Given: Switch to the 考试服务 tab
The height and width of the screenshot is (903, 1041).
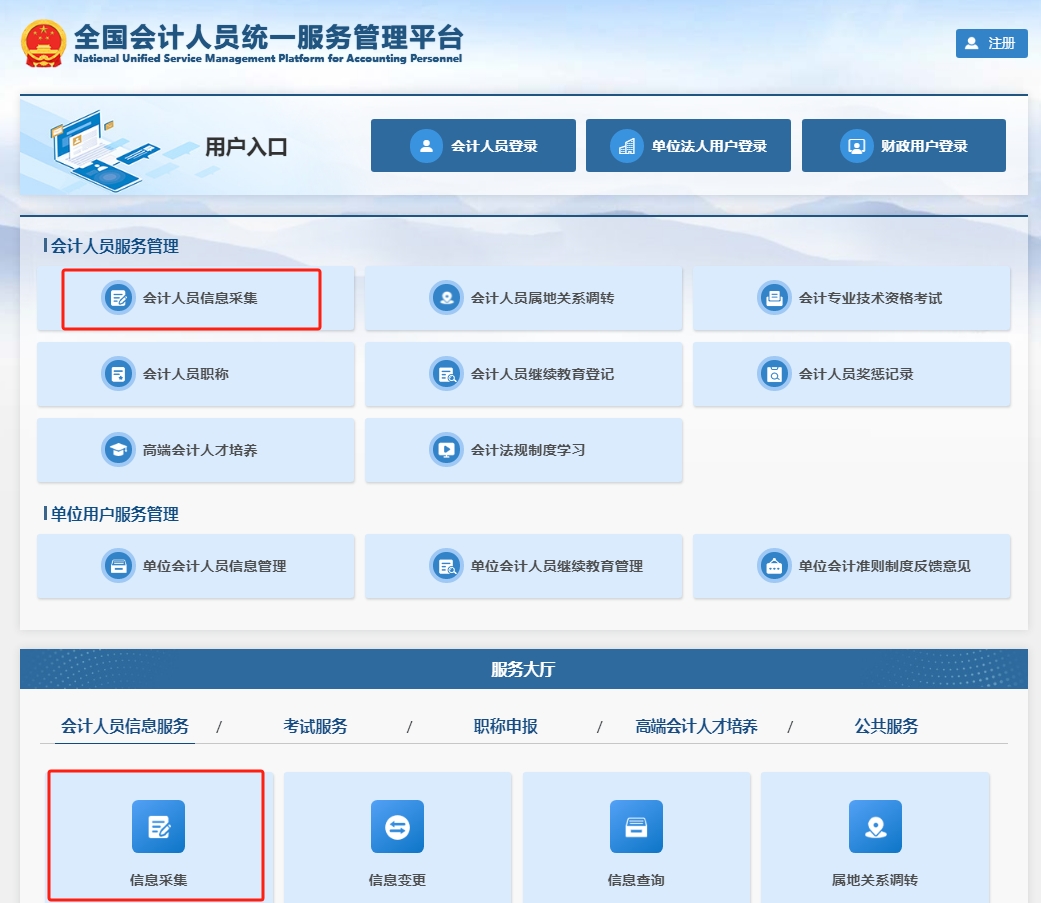Looking at the screenshot, I should (x=315, y=726).
